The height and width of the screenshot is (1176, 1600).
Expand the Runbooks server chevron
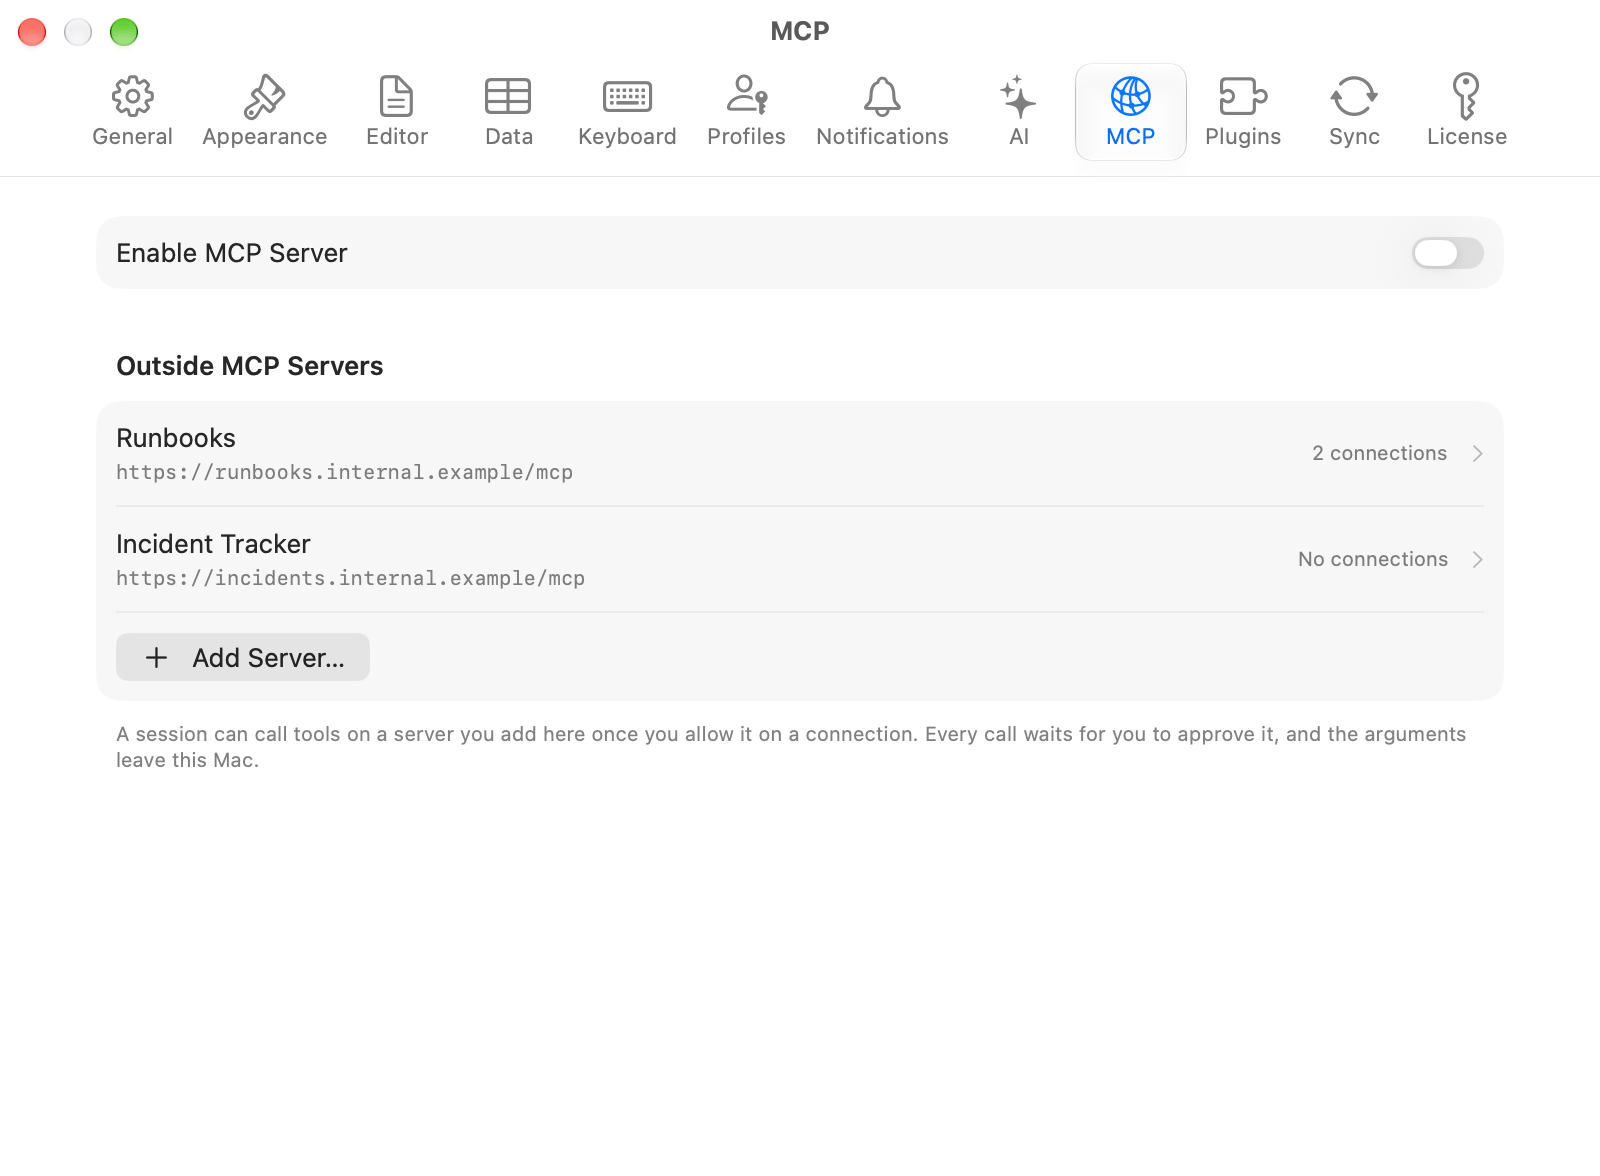[1477, 454]
